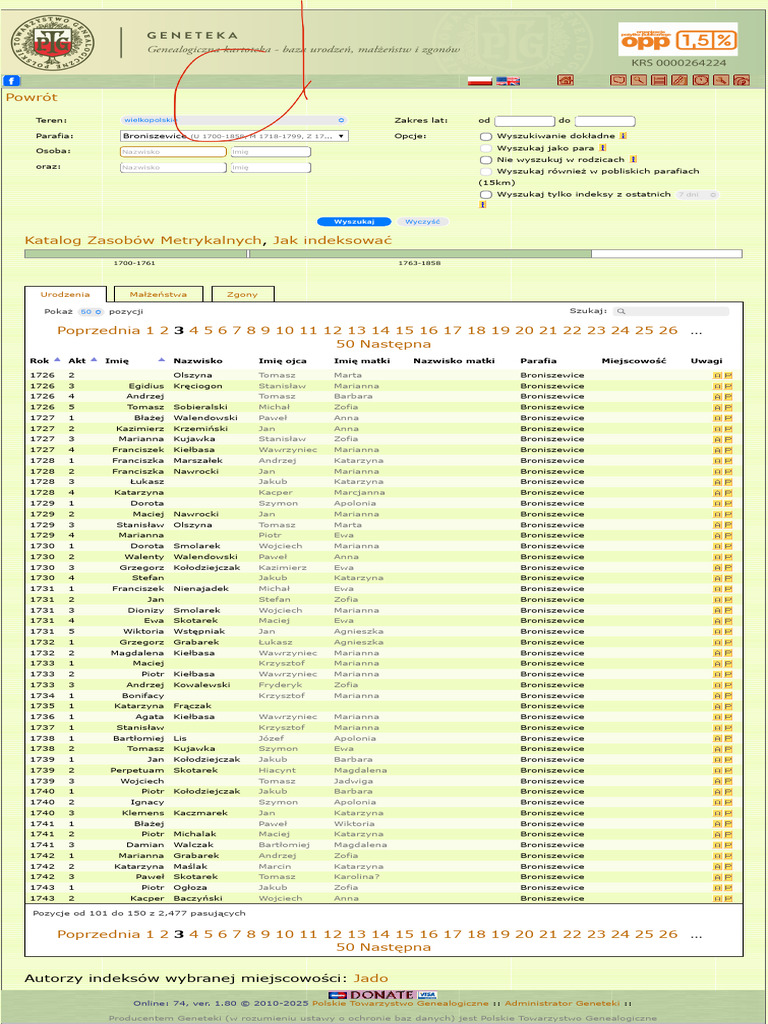Image resolution: width=768 pixels, height=1024 pixels.
Task: Open the Pokaż 50 pozycji dropdown
Action: click(91, 312)
